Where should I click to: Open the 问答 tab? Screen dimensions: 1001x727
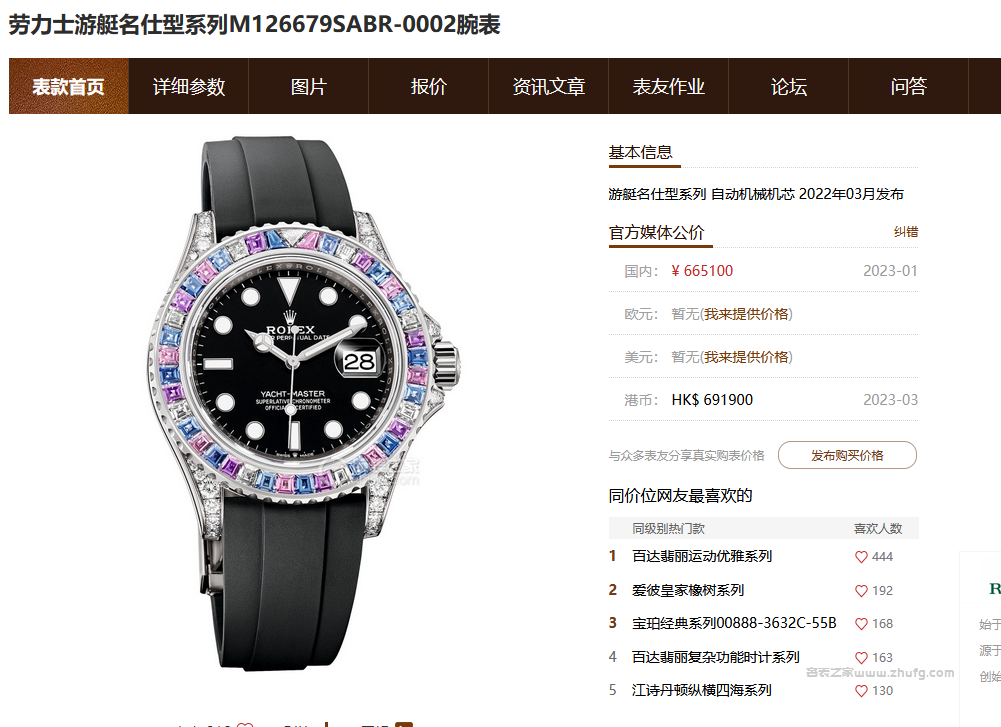click(x=908, y=86)
